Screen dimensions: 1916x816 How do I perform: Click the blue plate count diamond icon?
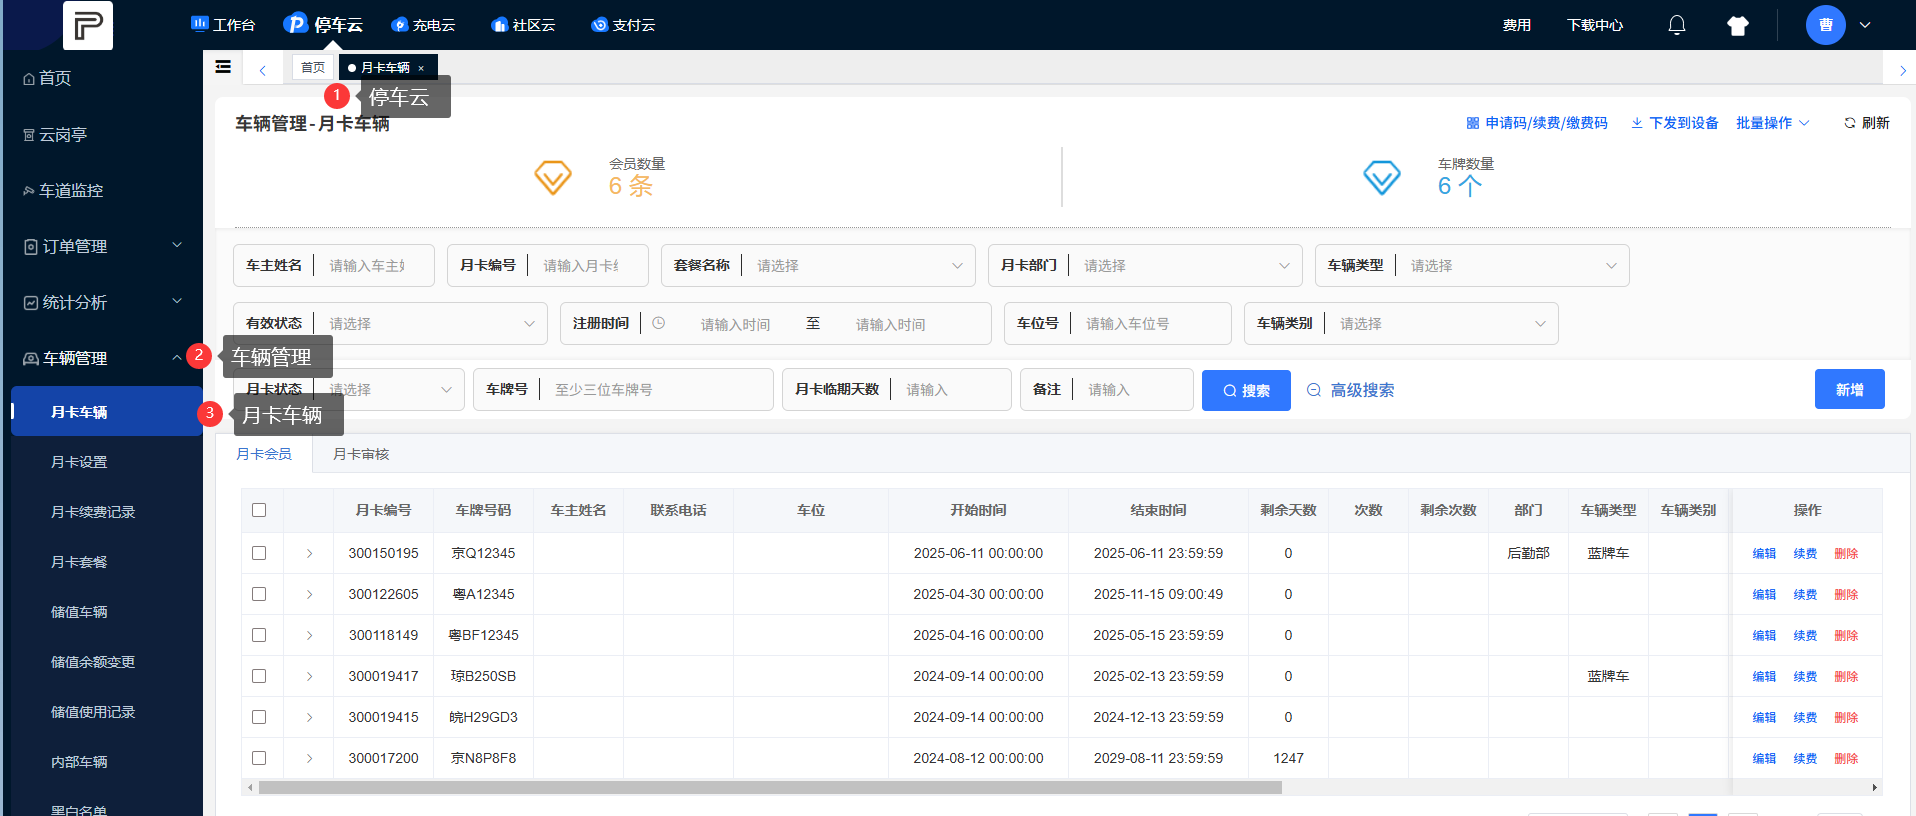coord(1382,178)
